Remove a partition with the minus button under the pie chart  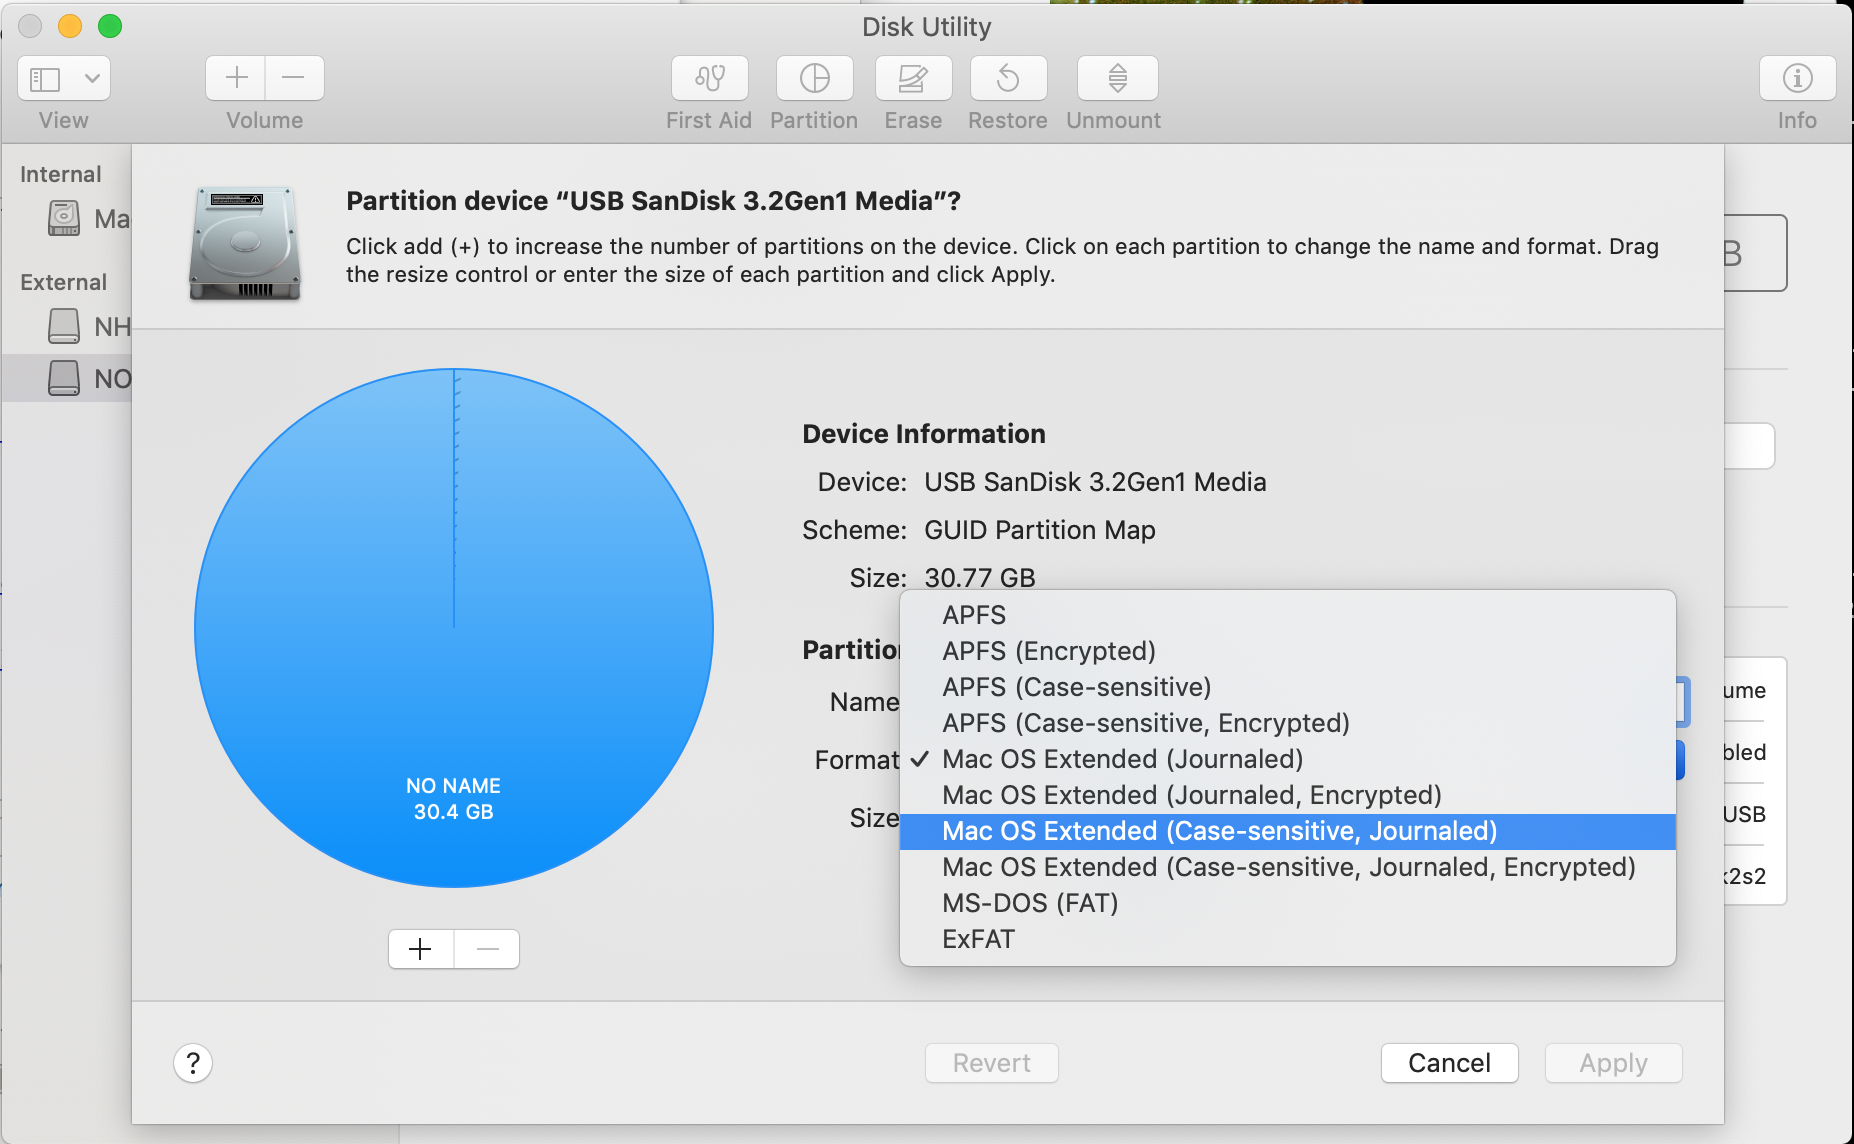pos(487,948)
